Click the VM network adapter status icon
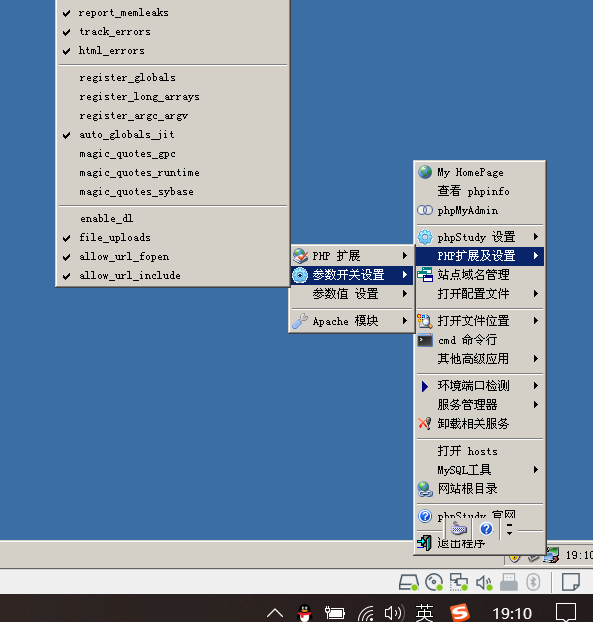Viewport: 593px width, 622px height. coord(459,582)
